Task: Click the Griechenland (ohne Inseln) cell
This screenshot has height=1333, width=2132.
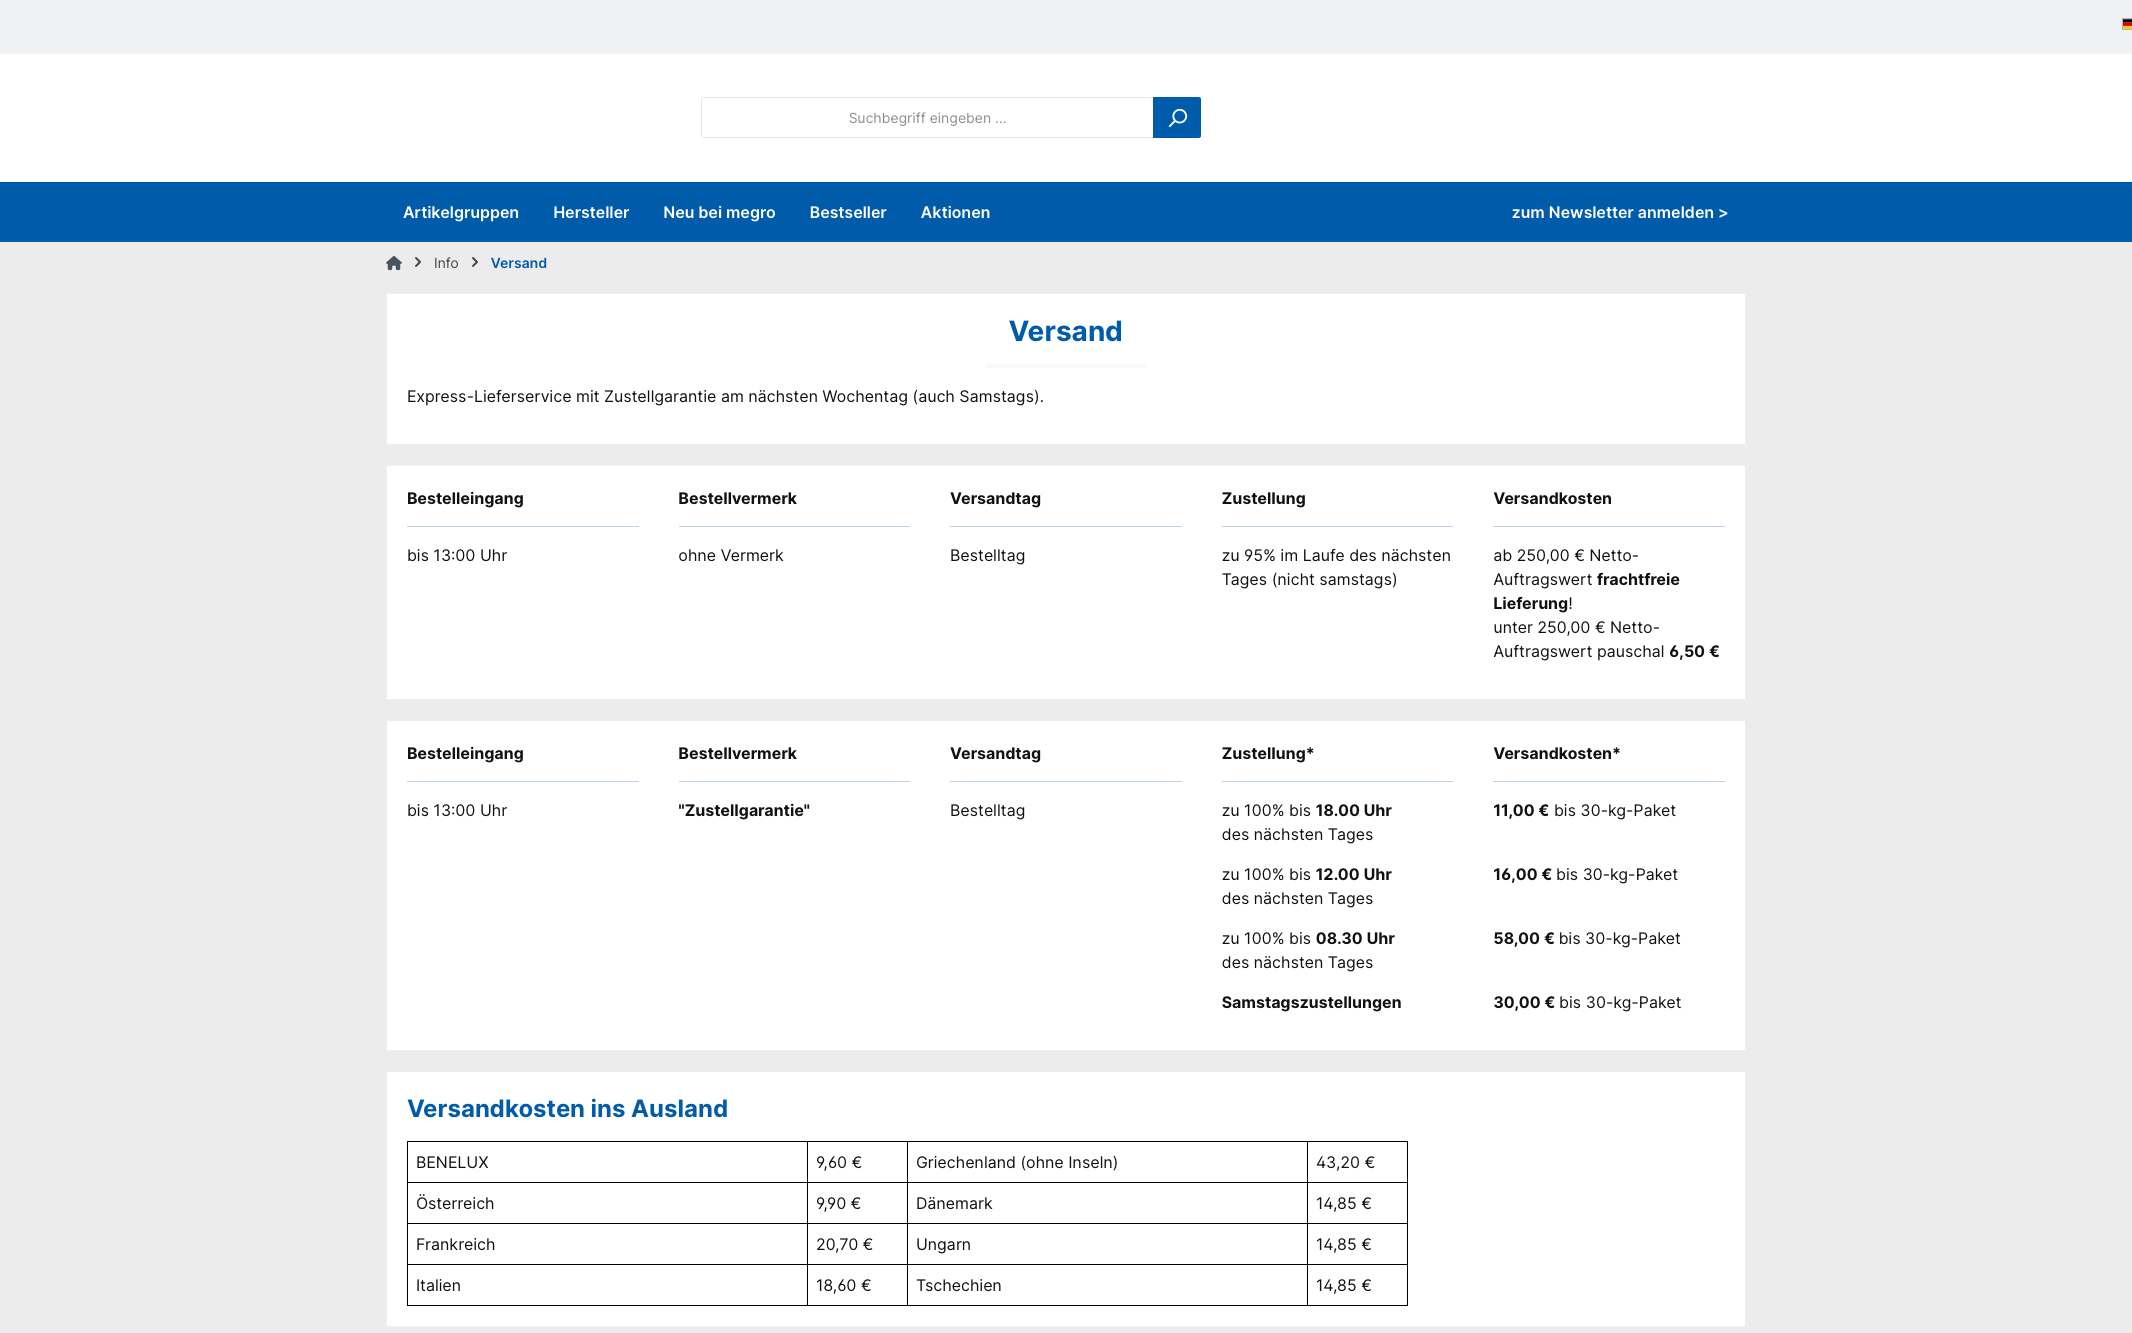Action: 1107,1162
